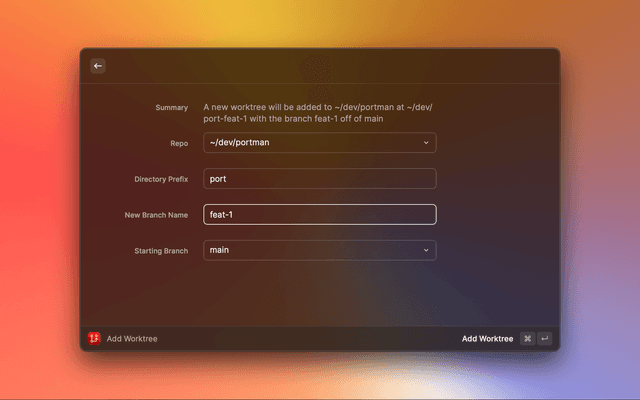Click the "port" text in prefix field
The width and height of the screenshot is (640, 400).
pos(218,179)
